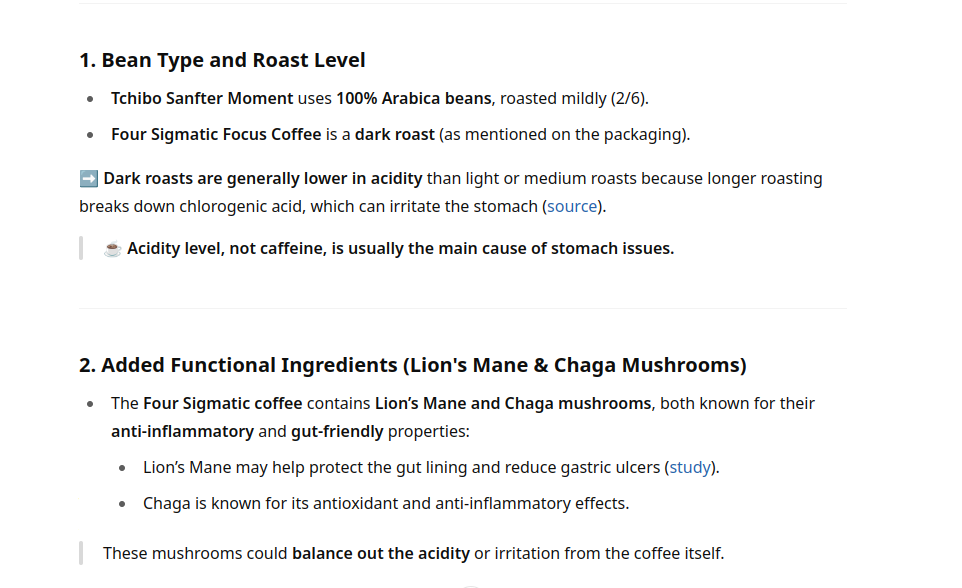Click the right-arrow emoji before Dark roasts
962x588 pixels.
89,179
